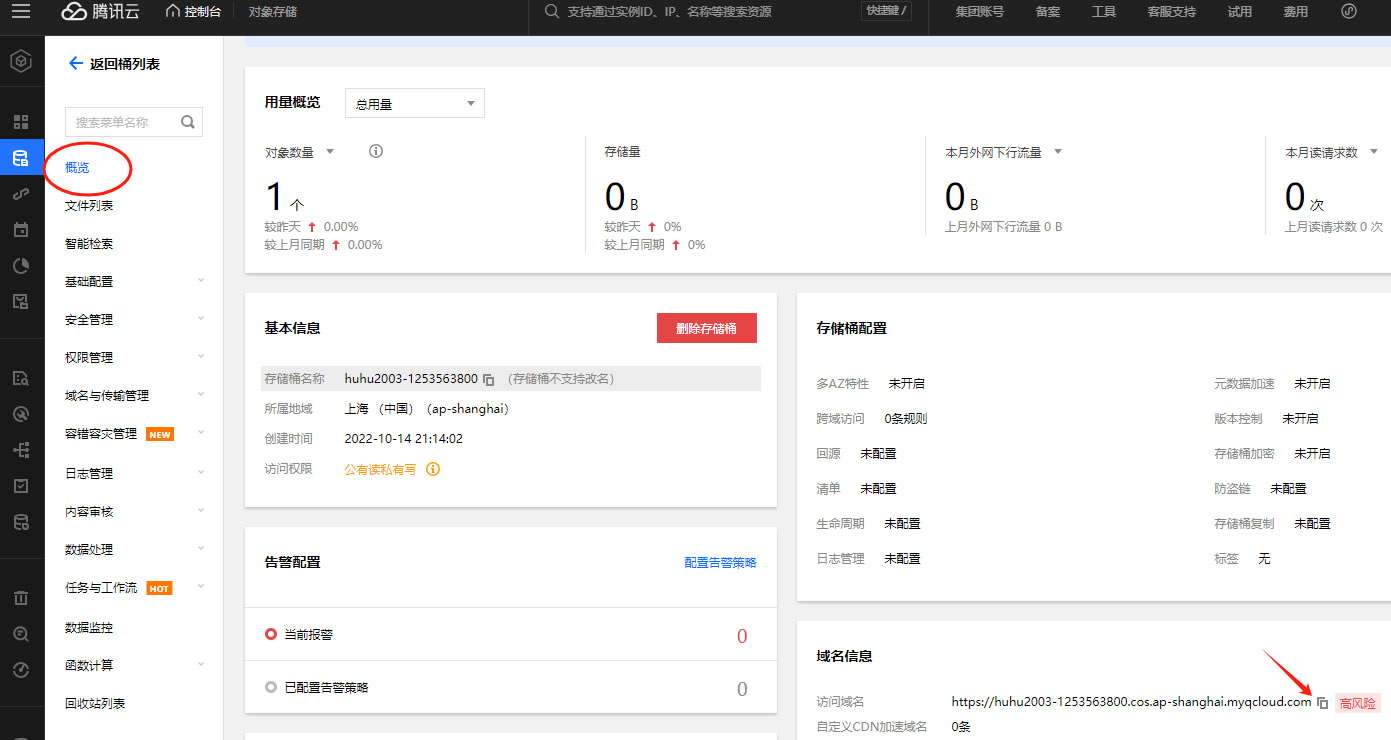Screen dimensions: 1391x740
Task: Focus the 搜索菜单名称 search box
Action: pos(122,122)
